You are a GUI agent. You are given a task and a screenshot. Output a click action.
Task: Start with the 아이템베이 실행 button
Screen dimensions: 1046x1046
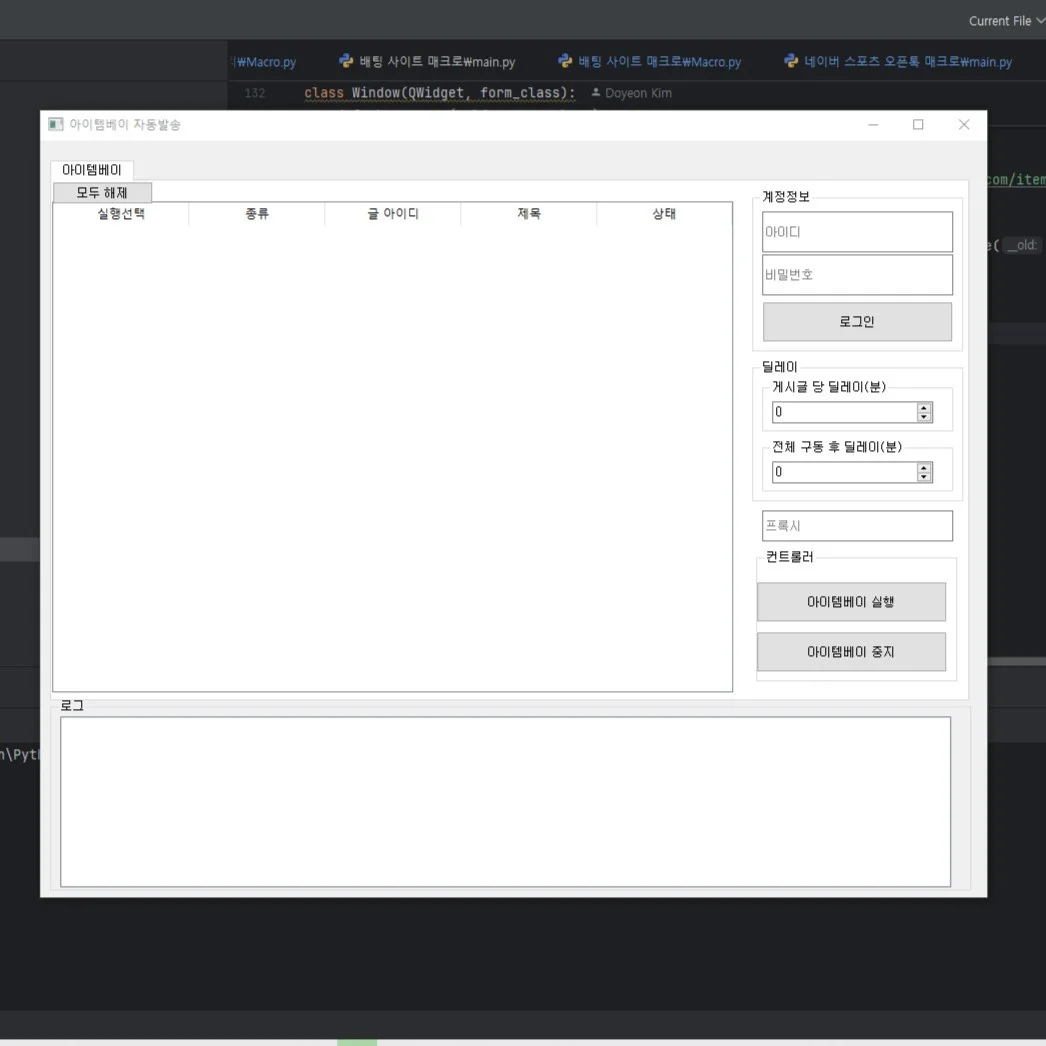coord(850,602)
